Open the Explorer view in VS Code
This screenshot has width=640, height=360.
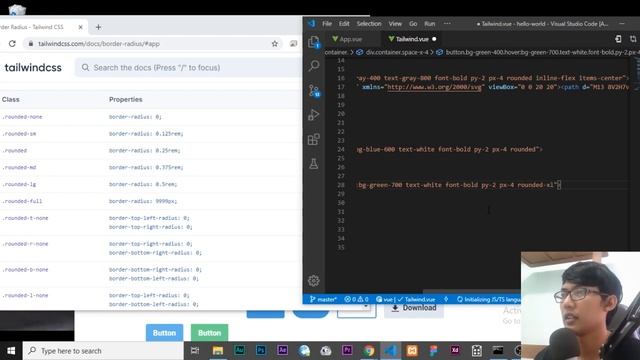[x=313, y=42]
